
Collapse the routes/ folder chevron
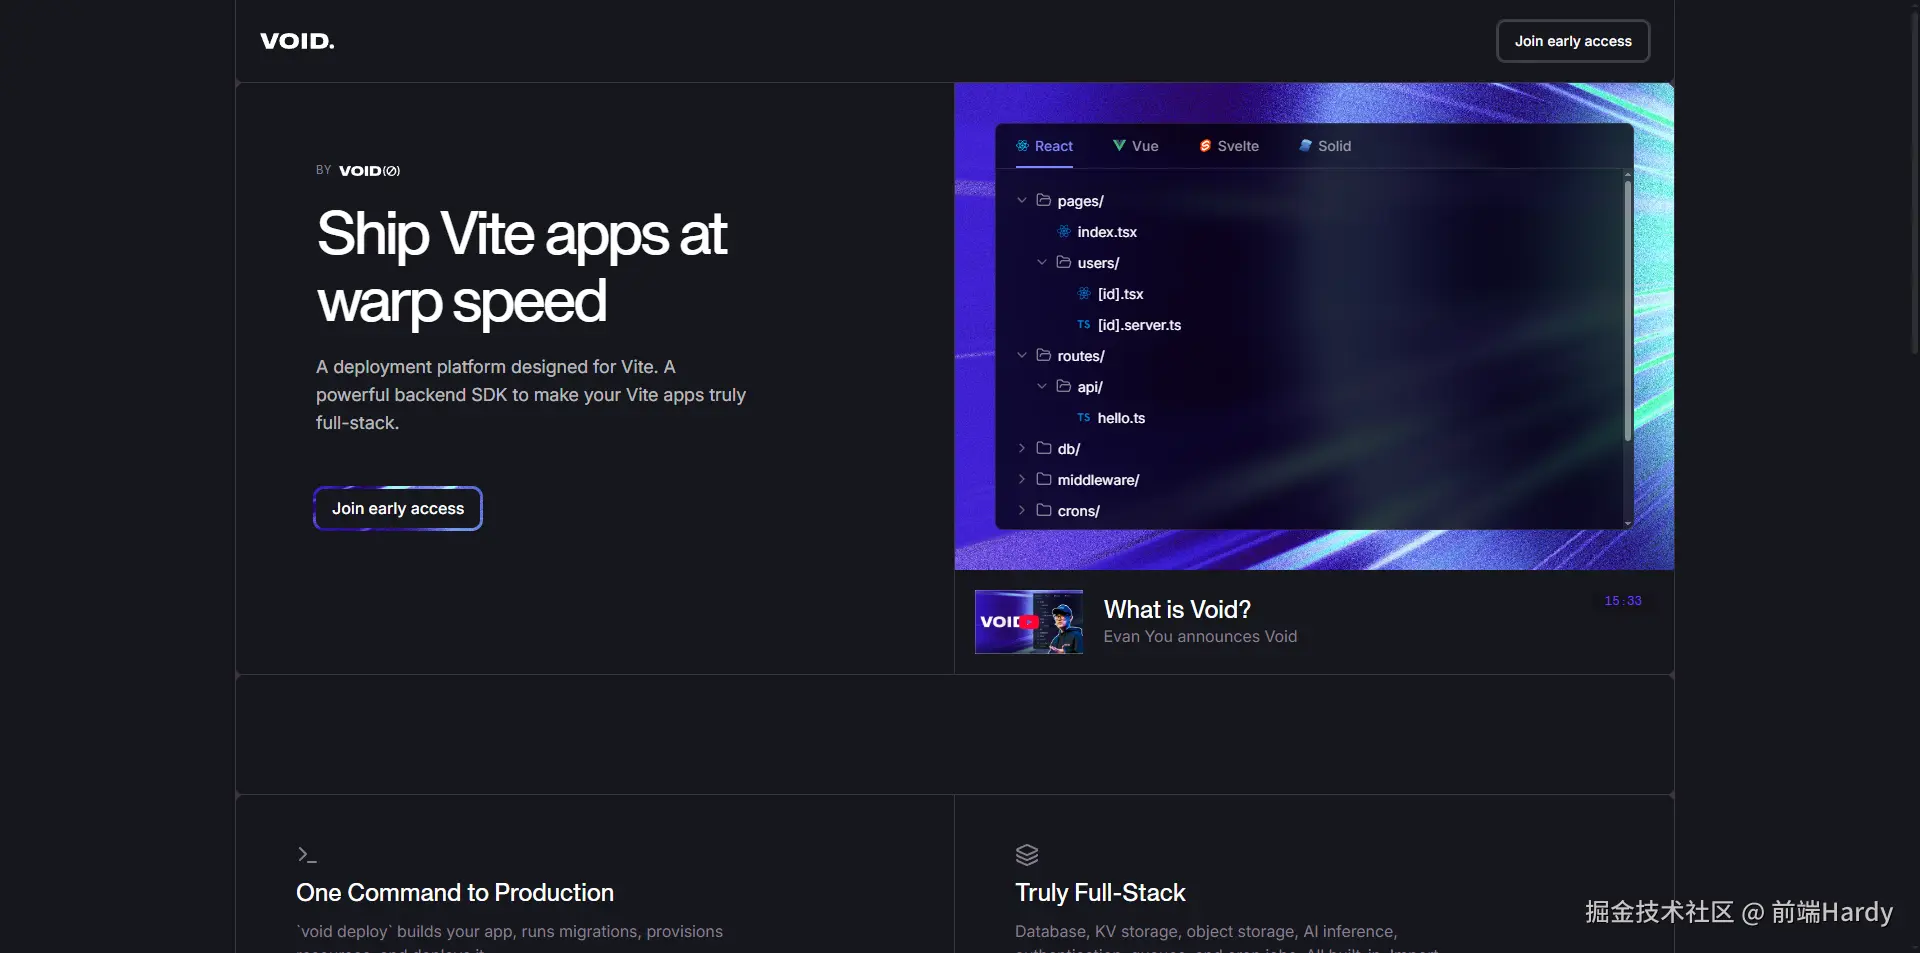pos(1022,355)
